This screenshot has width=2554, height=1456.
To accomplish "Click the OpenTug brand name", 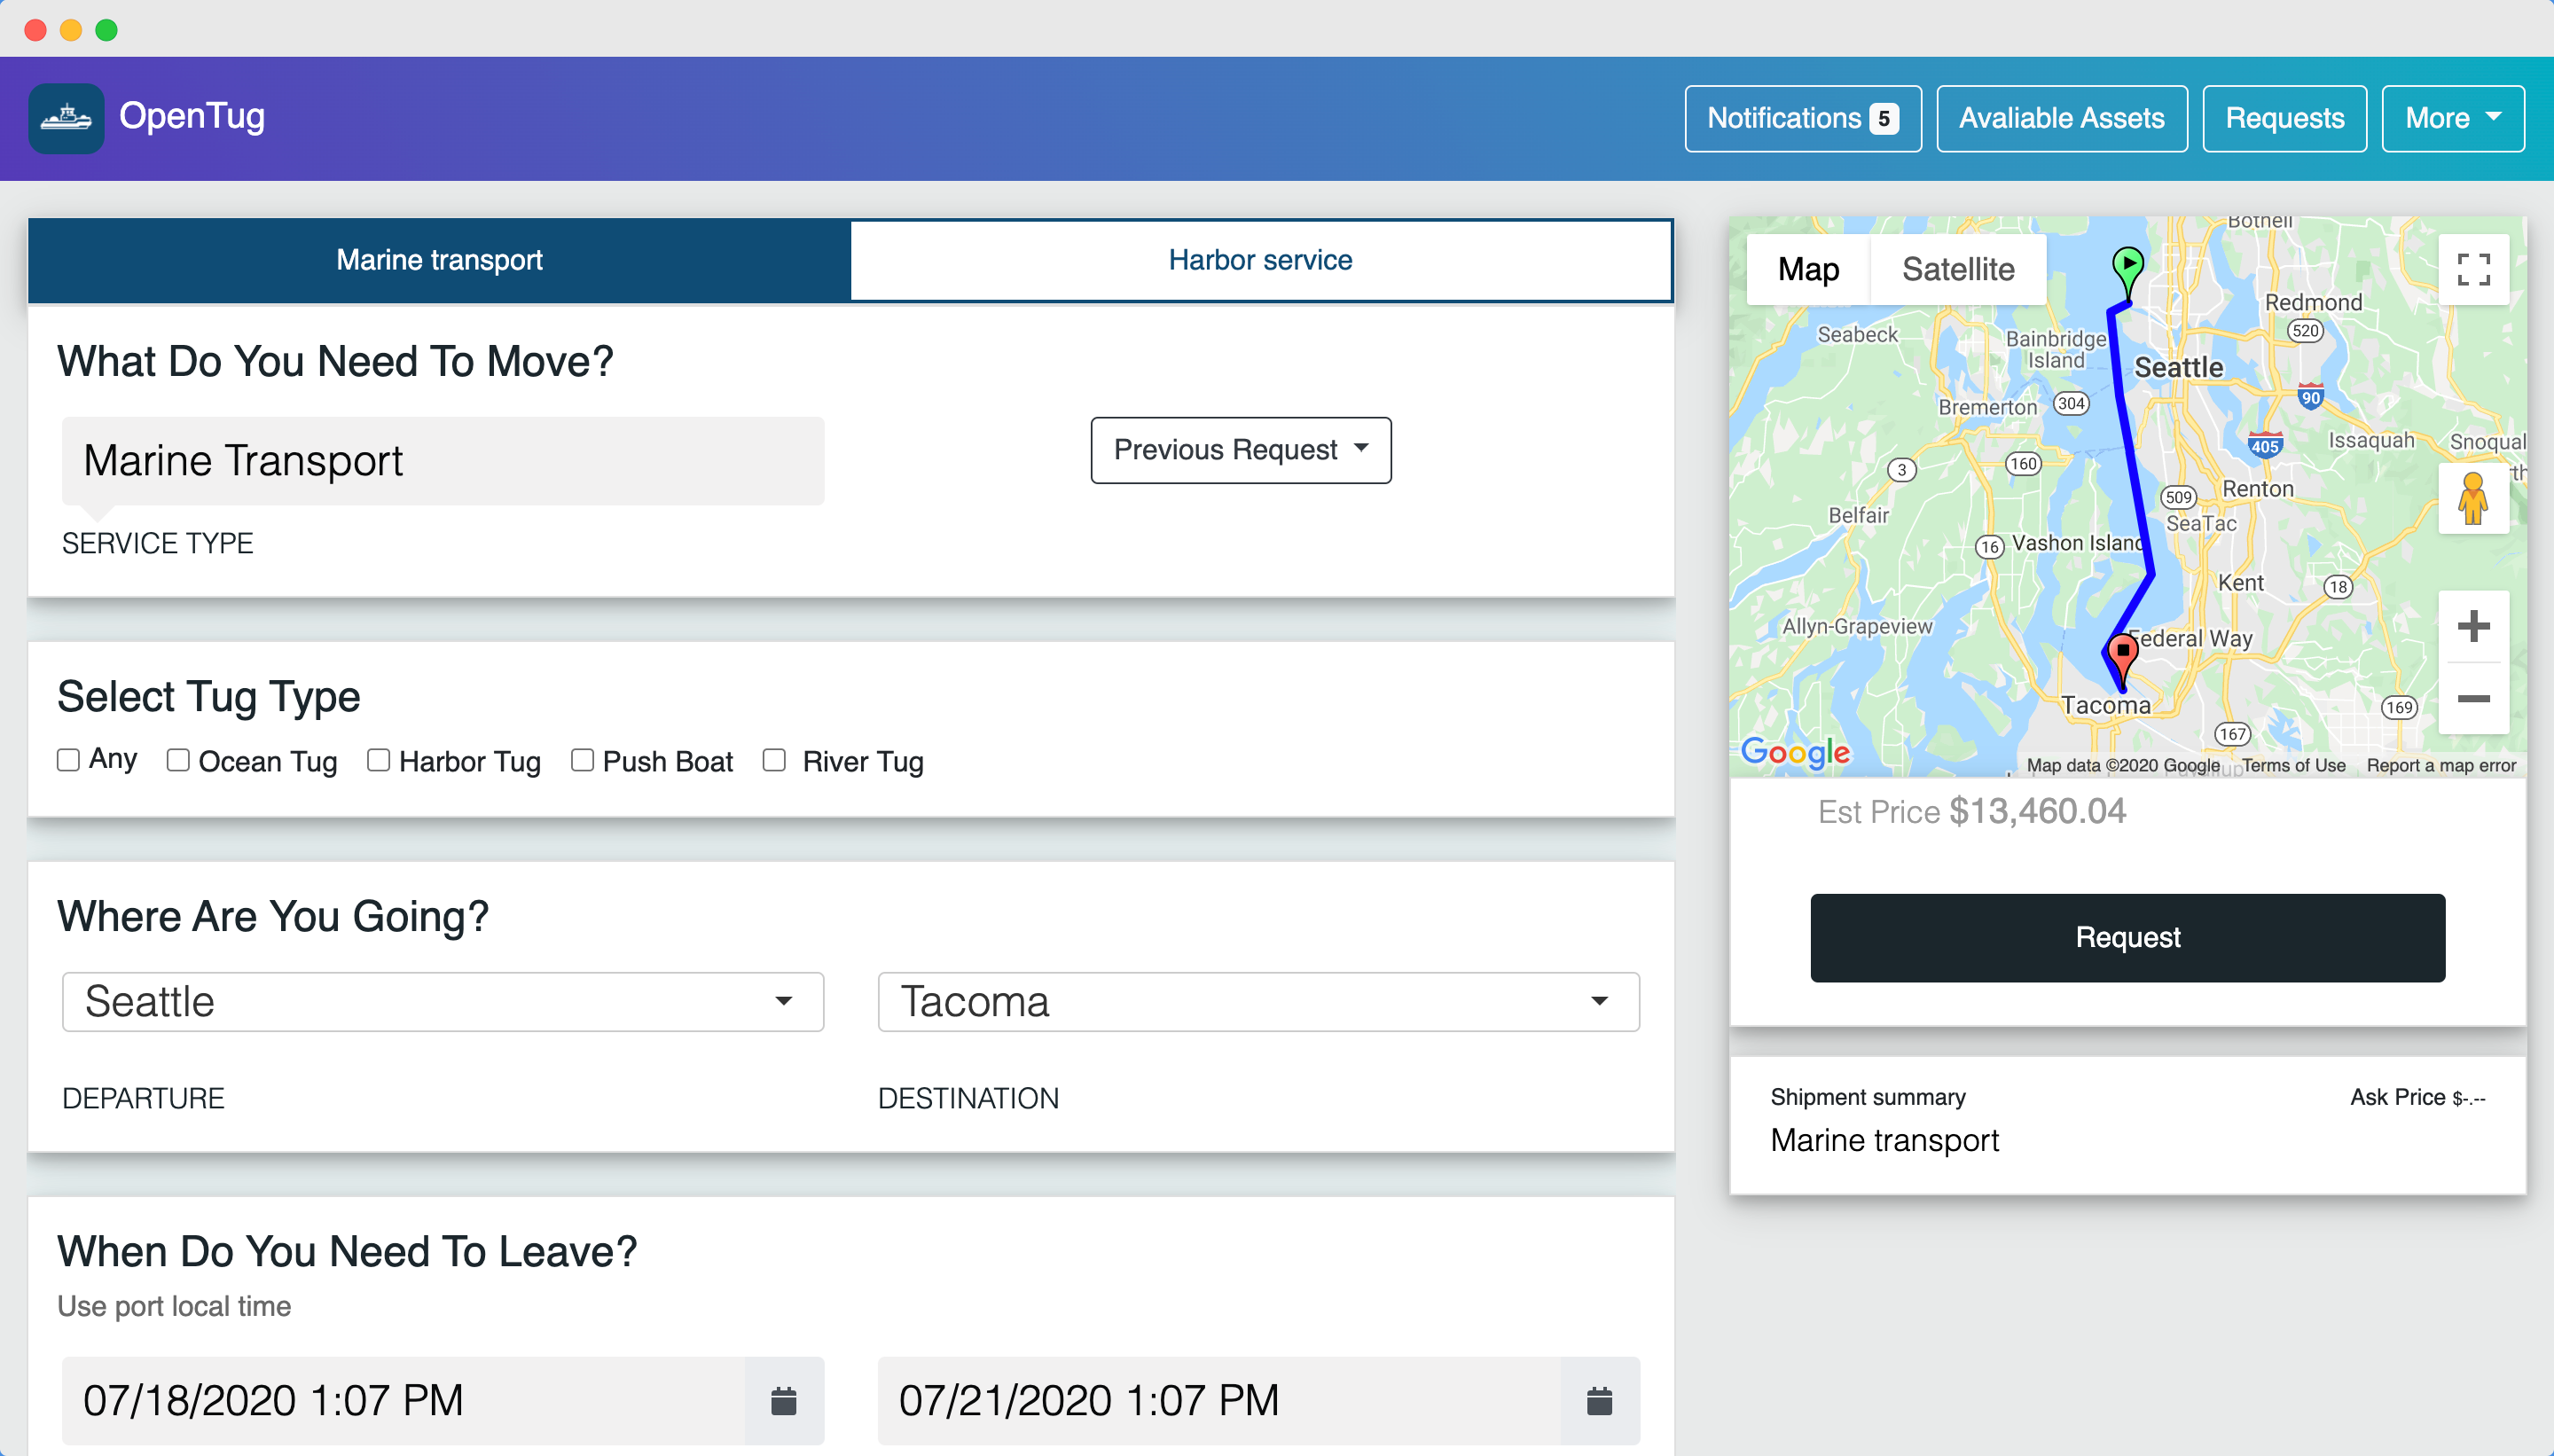I will tap(192, 116).
